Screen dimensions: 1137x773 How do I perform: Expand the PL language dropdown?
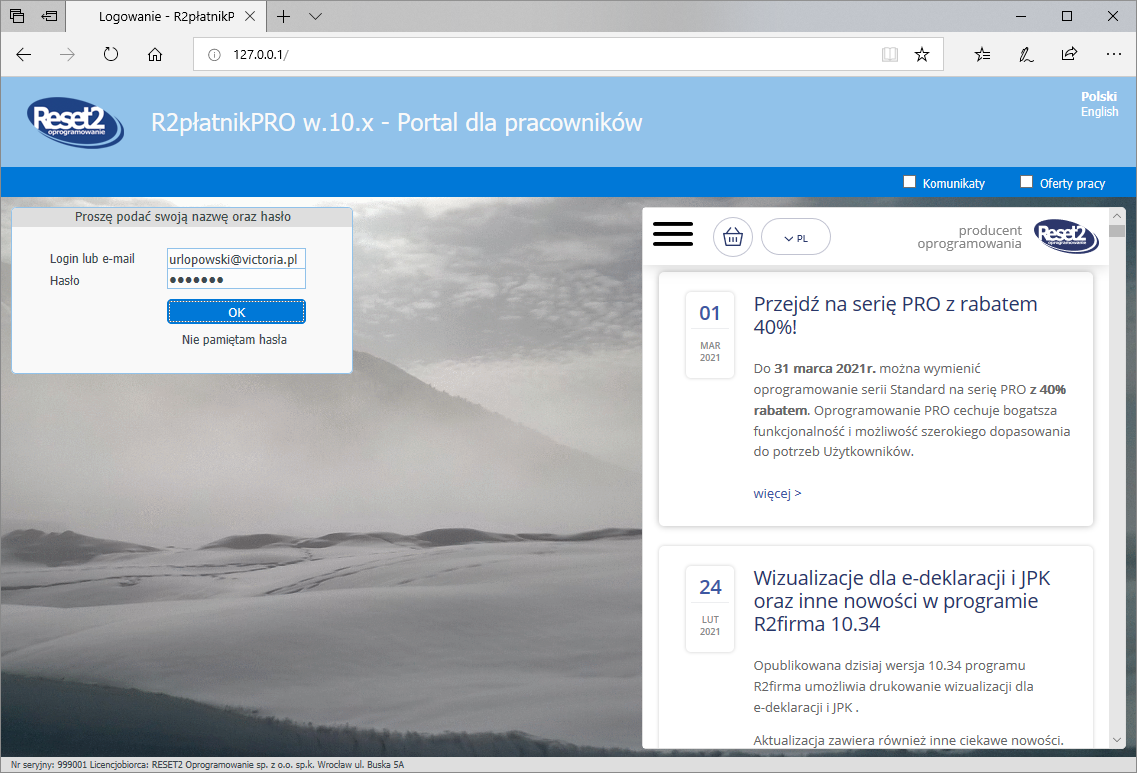coord(795,237)
